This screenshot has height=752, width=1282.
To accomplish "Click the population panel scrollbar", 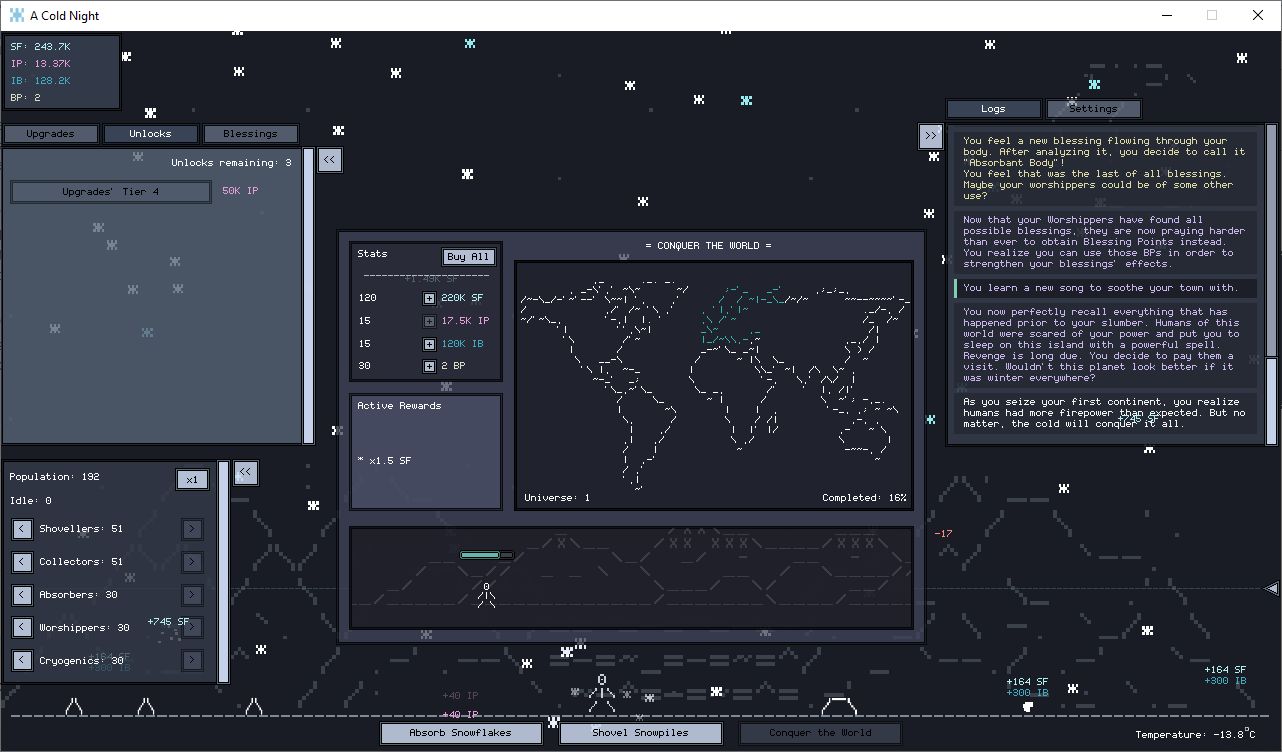I will coord(223,572).
